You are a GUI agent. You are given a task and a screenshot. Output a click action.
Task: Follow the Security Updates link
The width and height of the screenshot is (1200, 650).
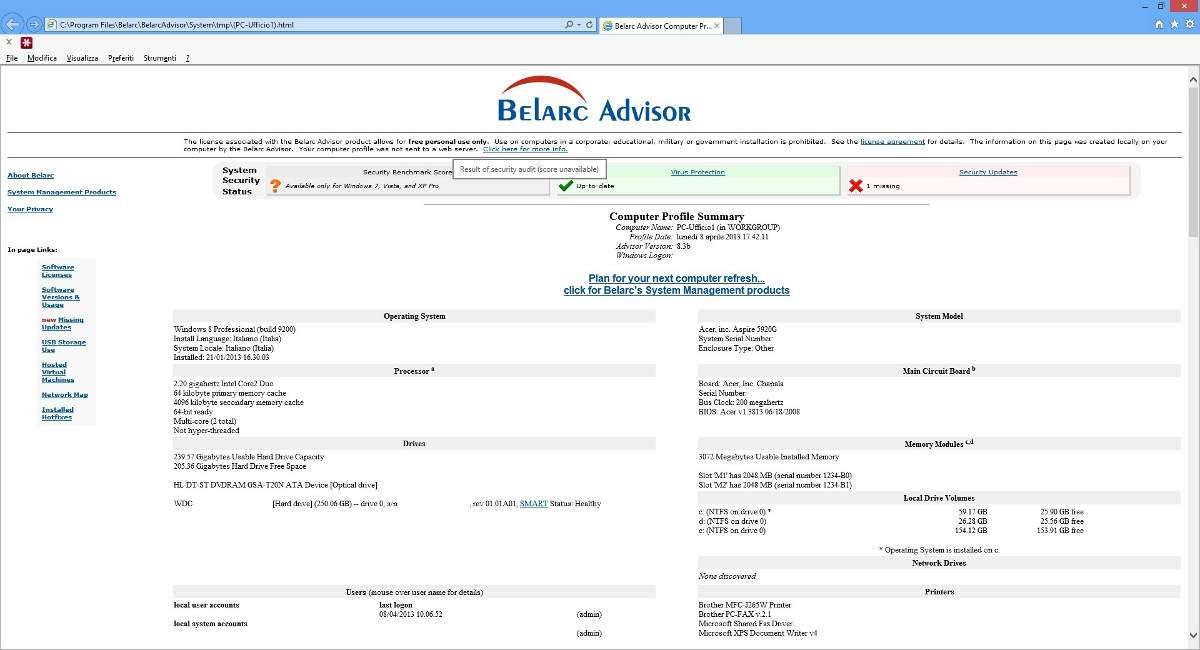(x=990, y=172)
